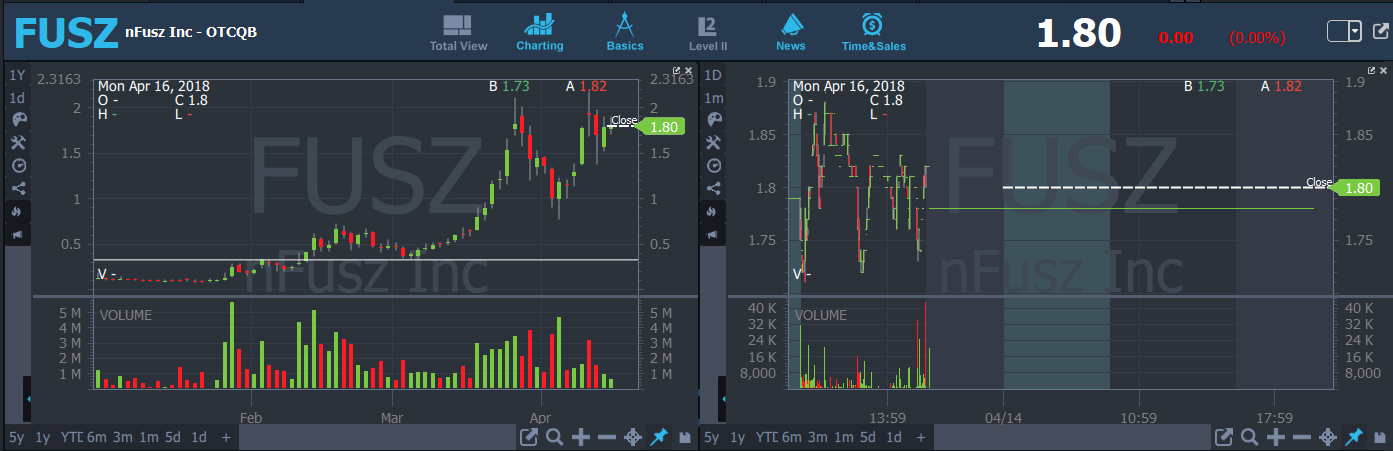Toggle the flame icon in left chart sidebar
Image resolution: width=1393 pixels, height=451 pixels.
[x=18, y=211]
